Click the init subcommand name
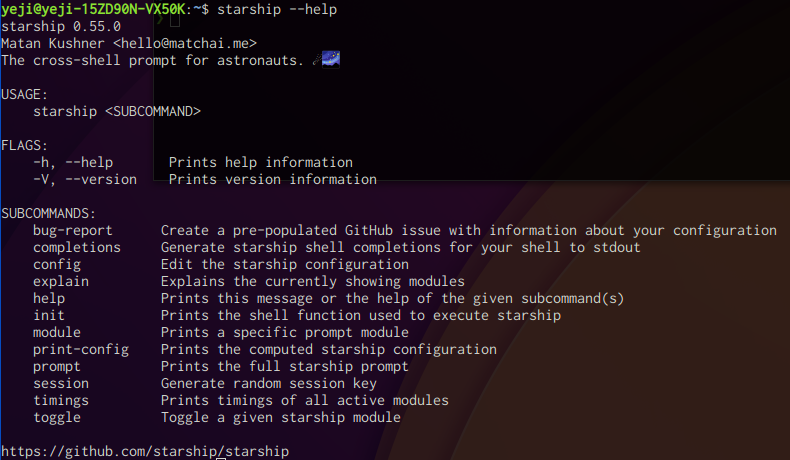The width and height of the screenshot is (790, 460). click(x=48, y=315)
